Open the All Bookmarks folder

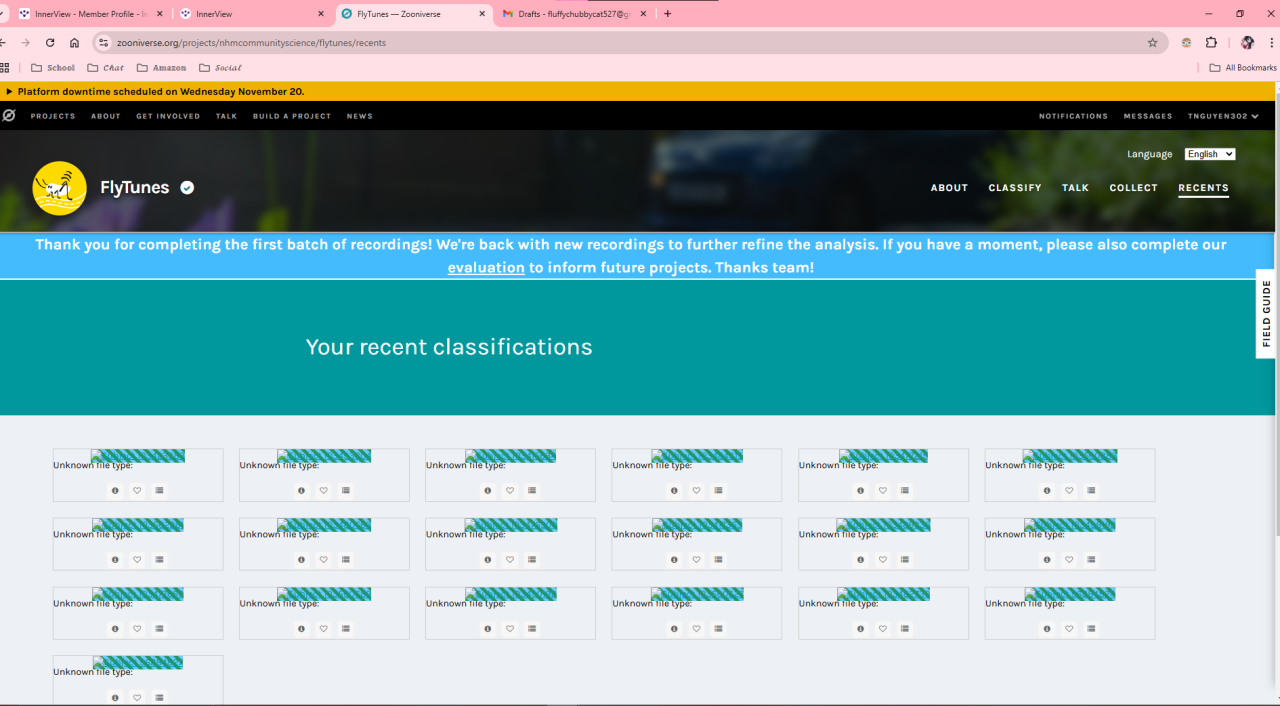pos(1243,68)
